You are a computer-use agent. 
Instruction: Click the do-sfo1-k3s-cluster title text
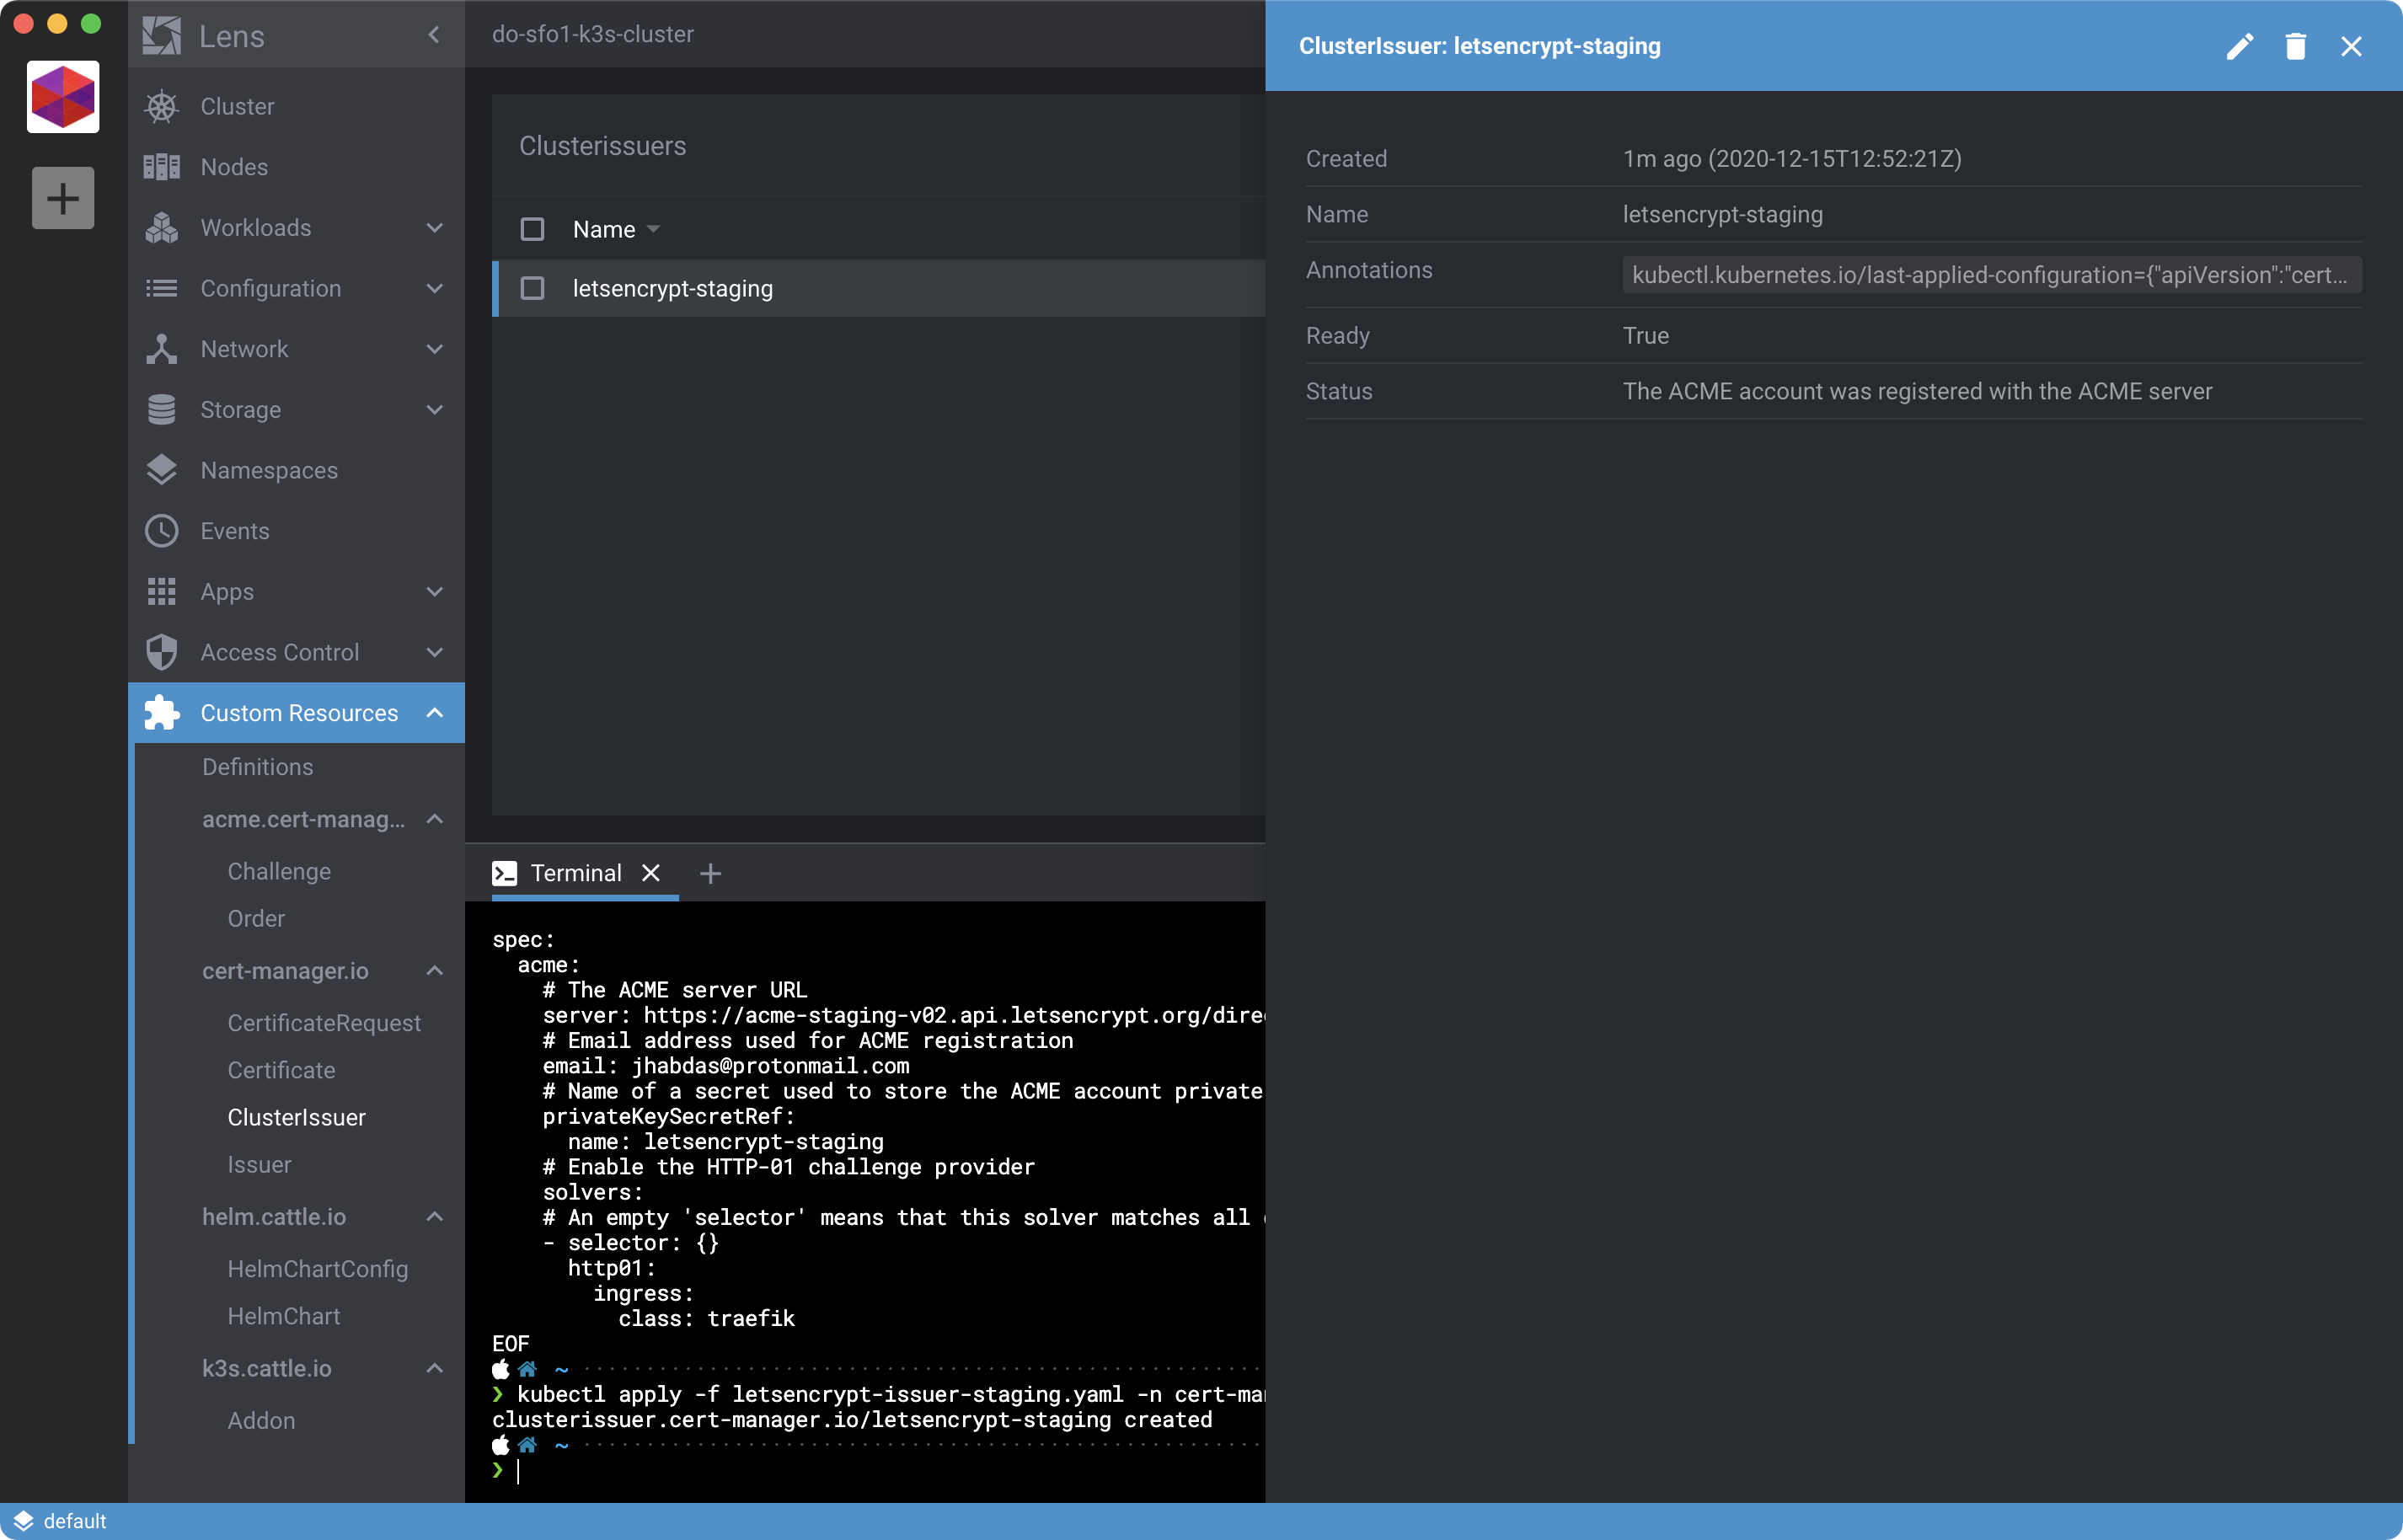[592, 34]
